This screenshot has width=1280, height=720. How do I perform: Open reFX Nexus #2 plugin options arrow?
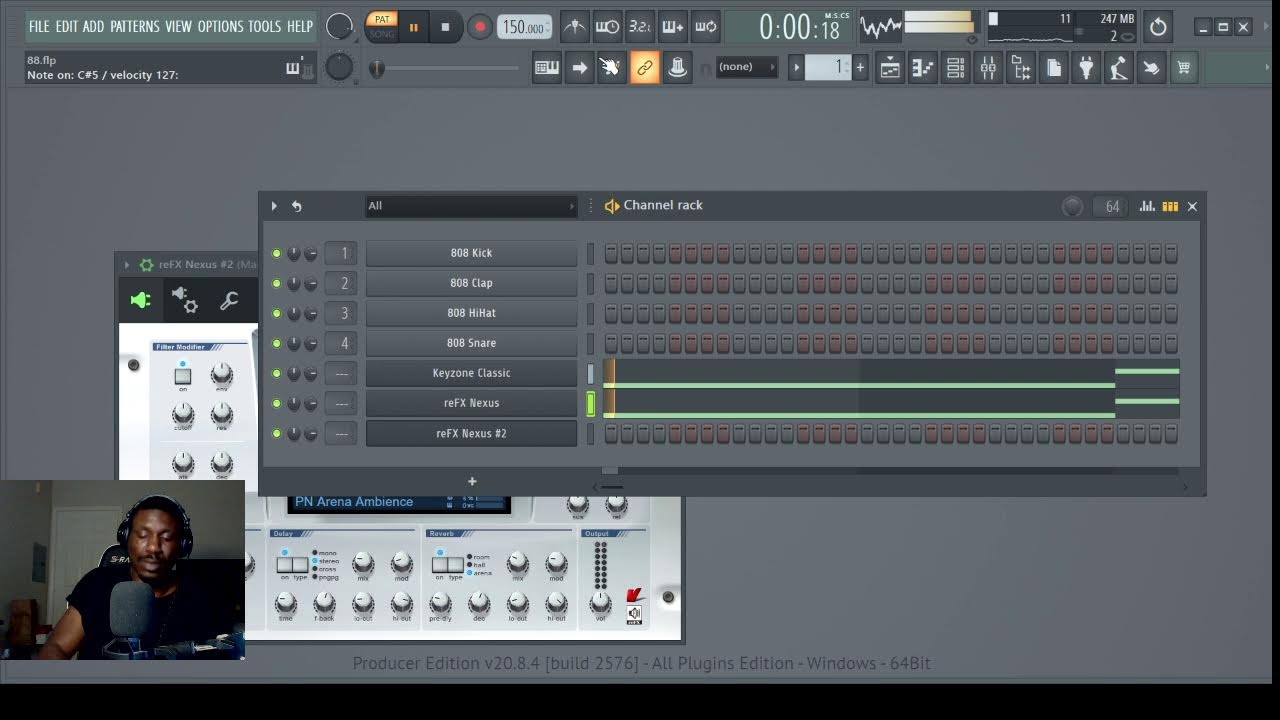coord(126,265)
